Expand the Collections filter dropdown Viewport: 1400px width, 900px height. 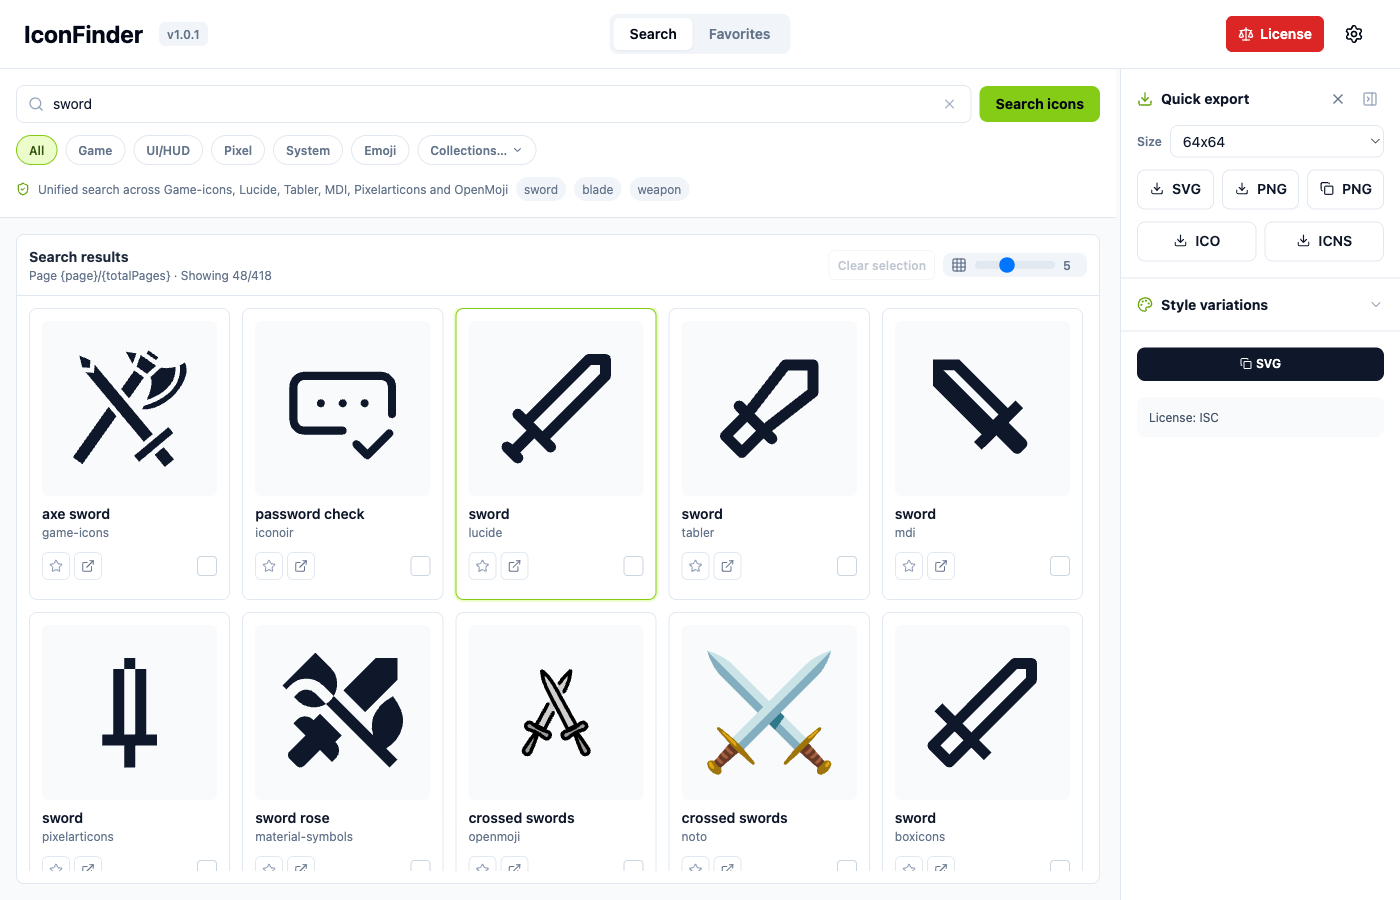476,150
